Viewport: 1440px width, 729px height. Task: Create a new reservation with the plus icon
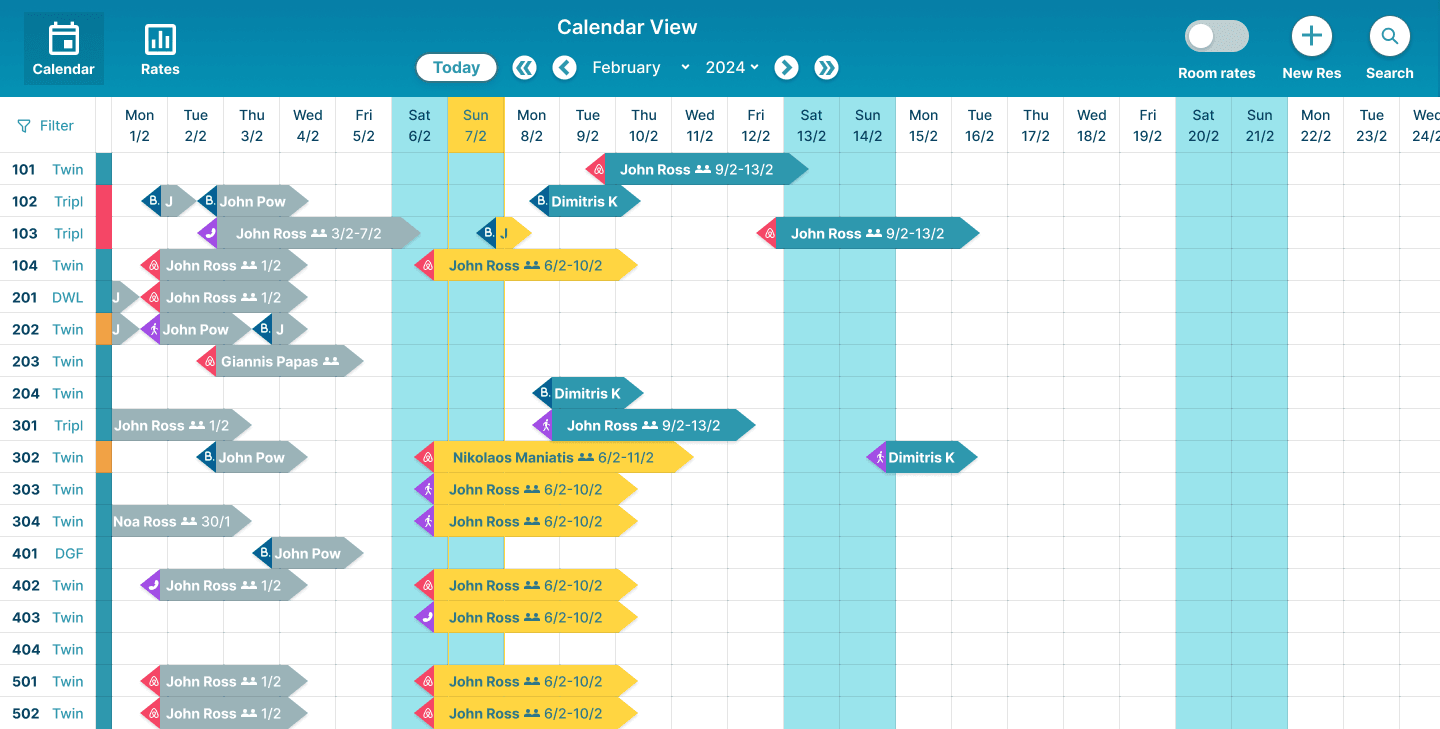1312,37
